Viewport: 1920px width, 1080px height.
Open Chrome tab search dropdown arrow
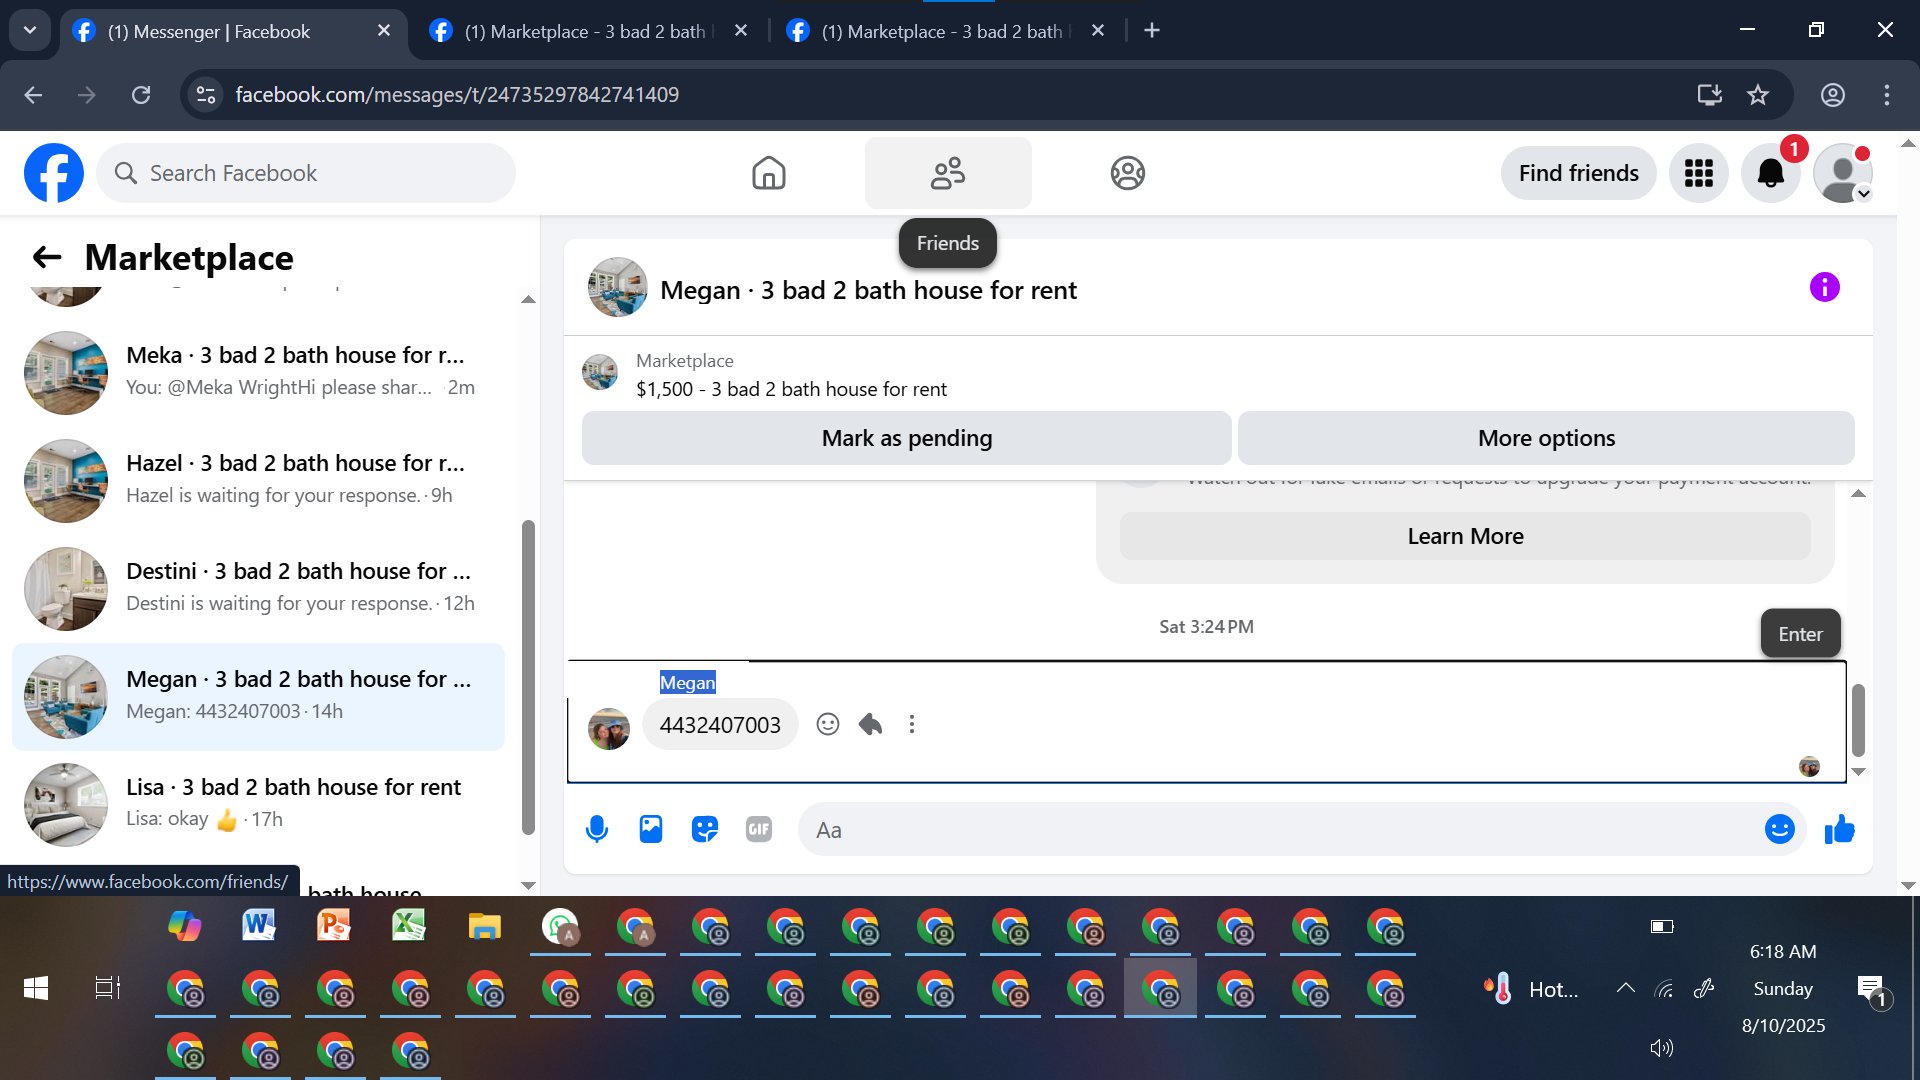tap(30, 30)
